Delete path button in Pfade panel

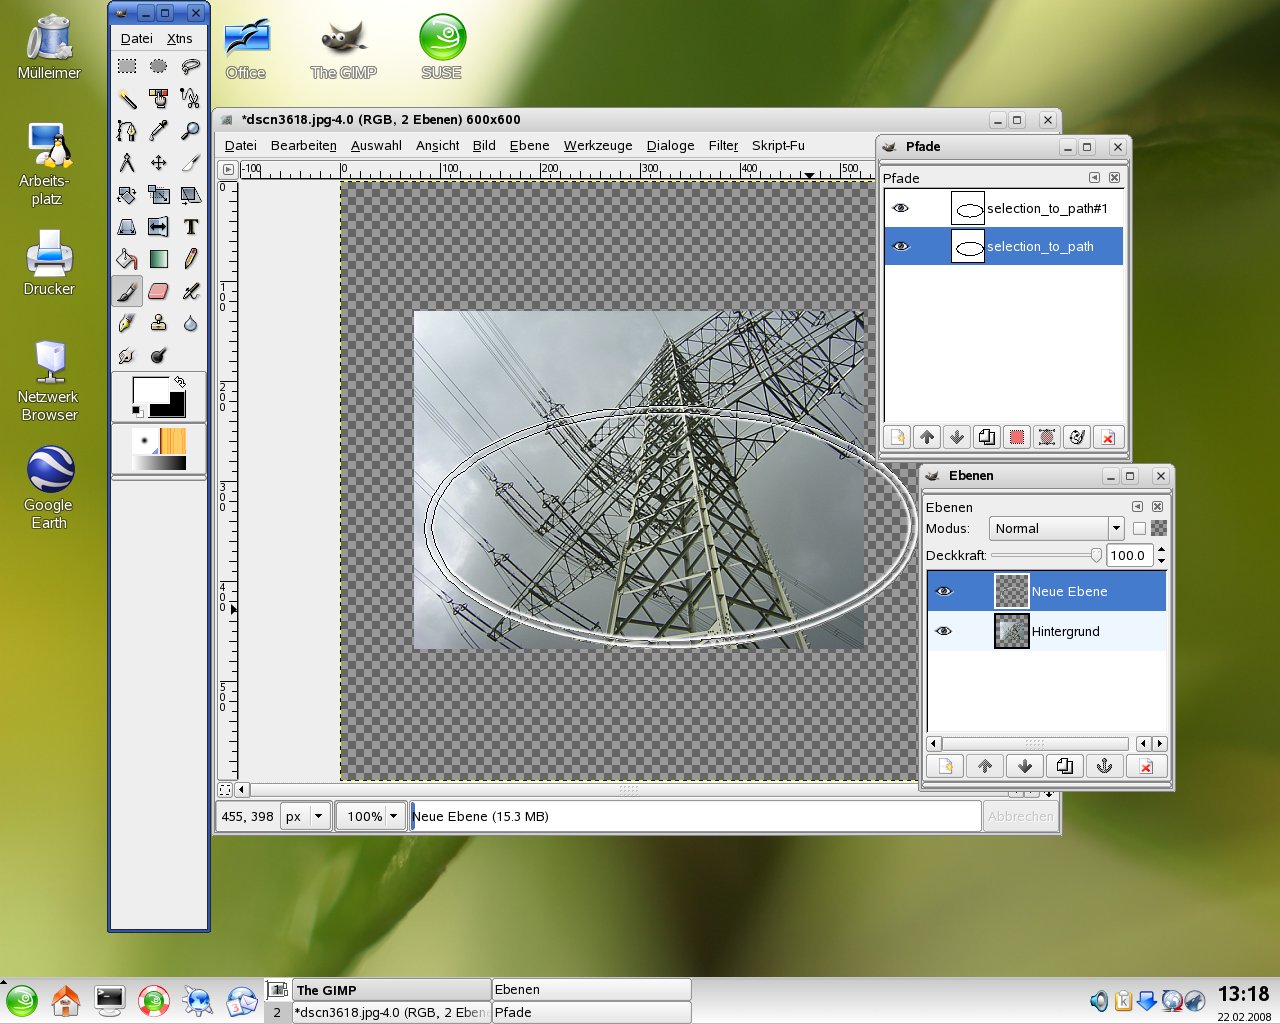coord(1107,437)
